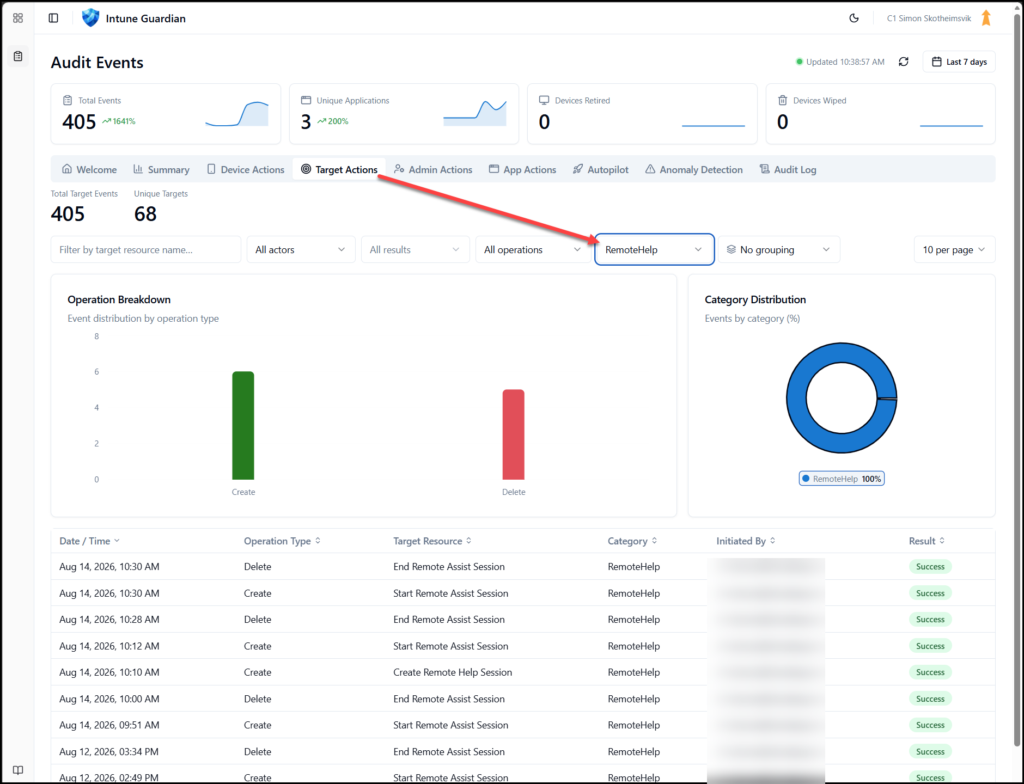
Task: Select the Target Actions tab
Action: click(x=339, y=169)
